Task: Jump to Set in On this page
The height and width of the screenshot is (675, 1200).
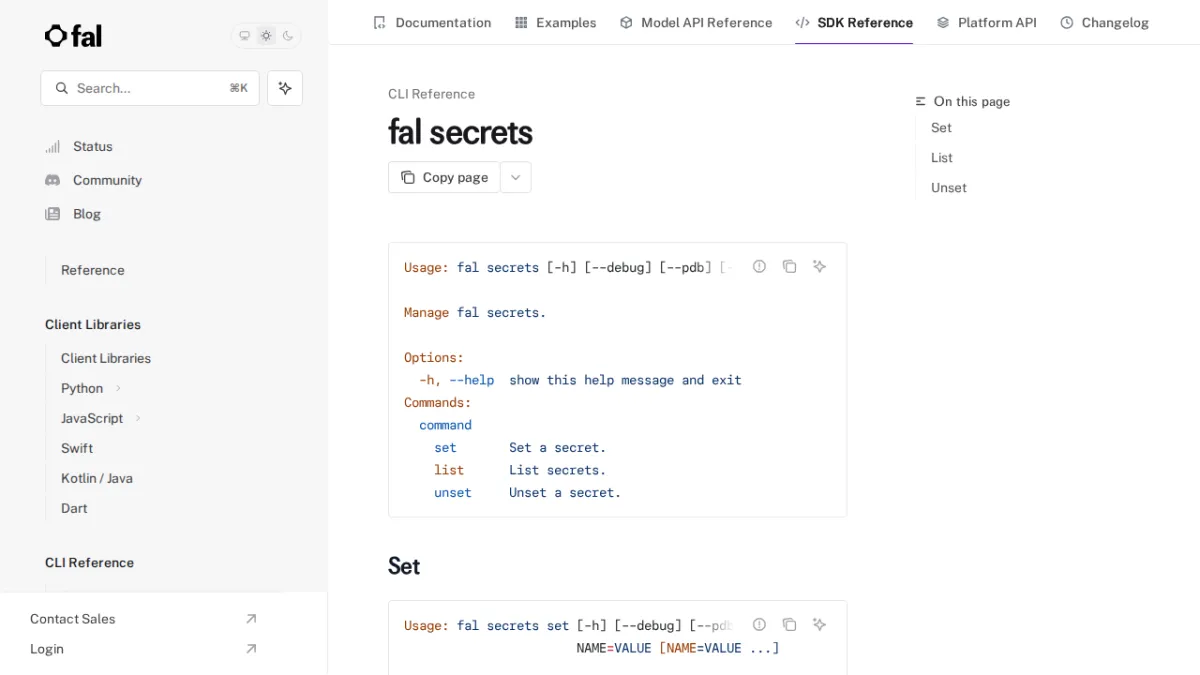Action: pos(941,128)
